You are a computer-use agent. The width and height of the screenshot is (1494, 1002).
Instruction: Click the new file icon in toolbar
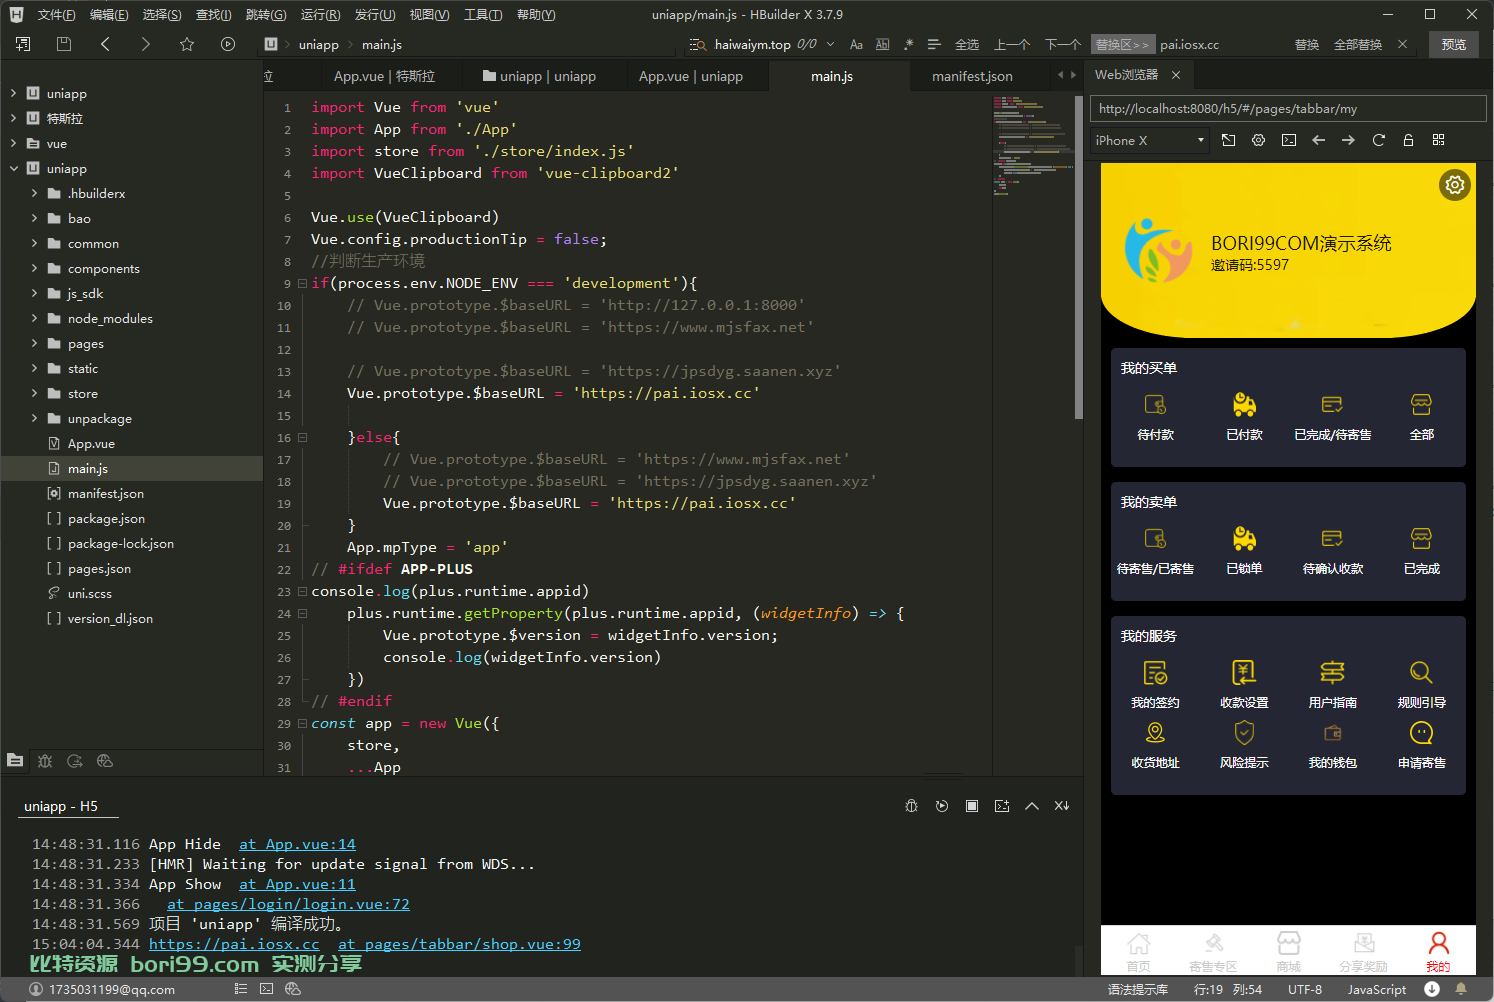[x=23, y=44]
